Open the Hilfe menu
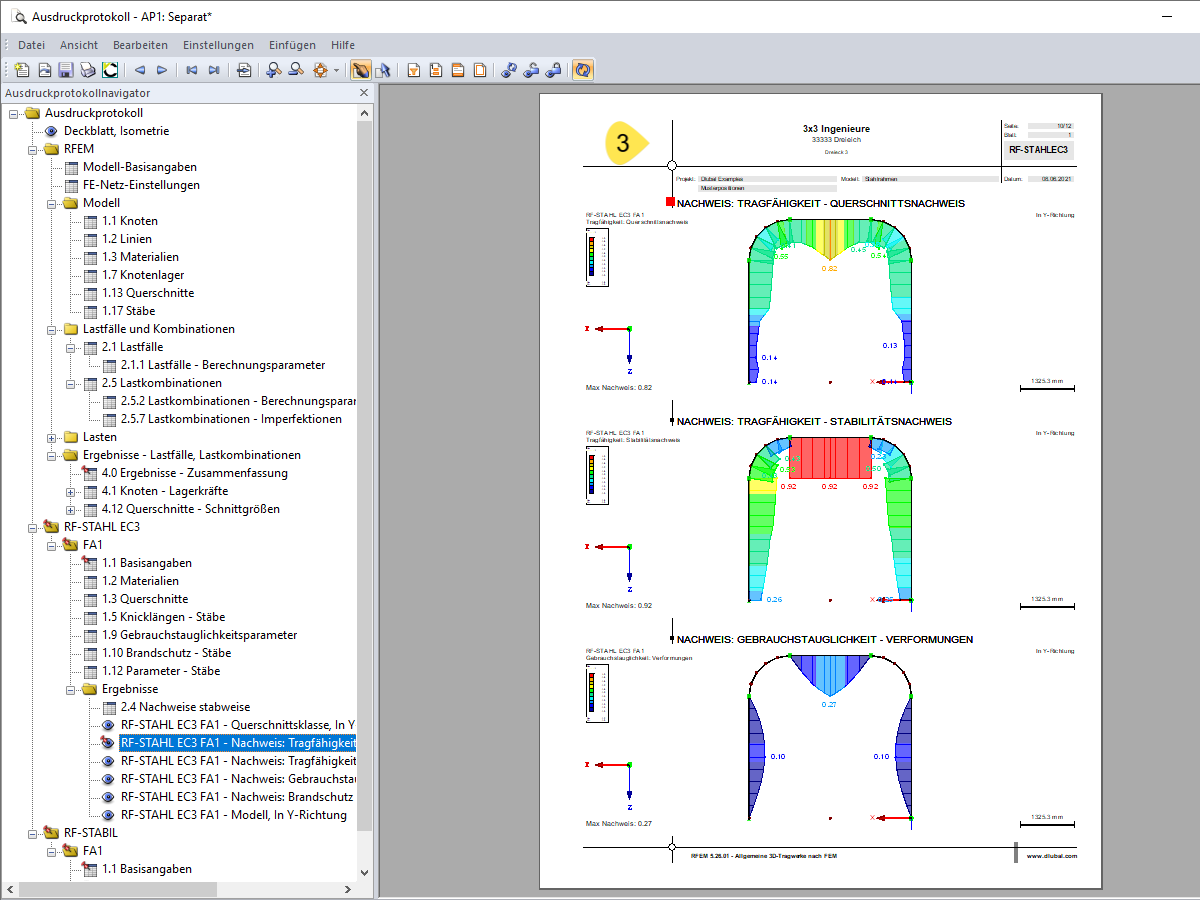The height and width of the screenshot is (900, 1200). (343, 45)
